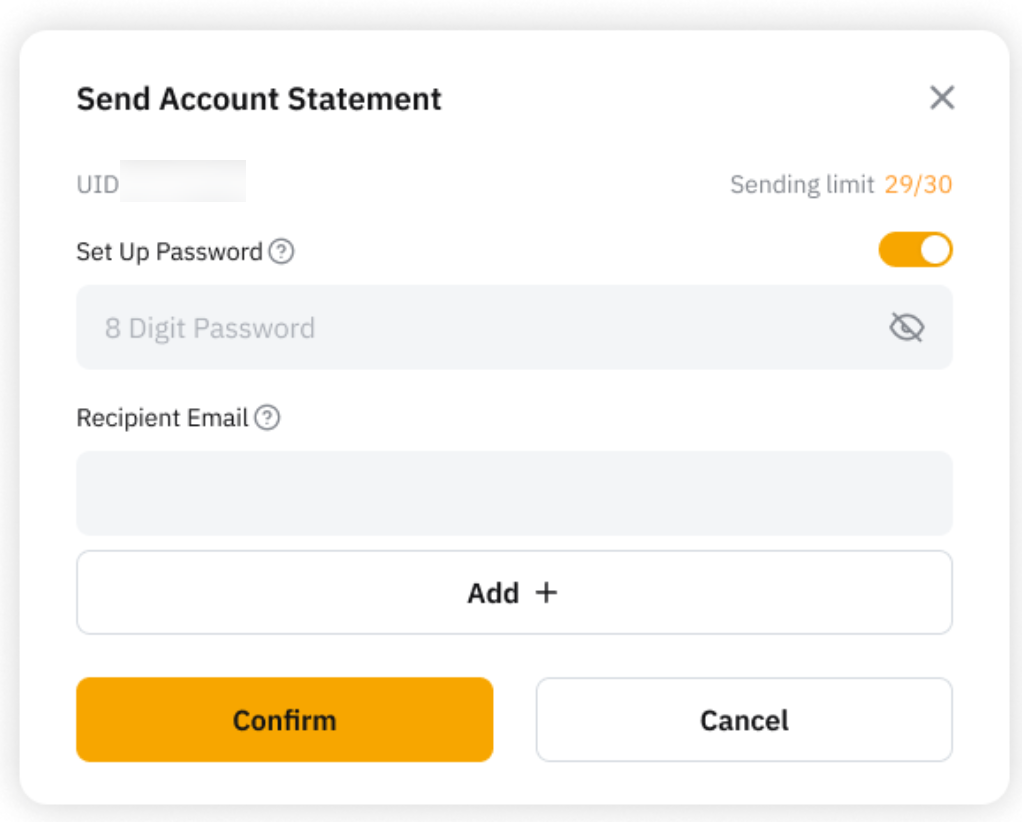Click the "Add" text label

pyautogui.click(x=493, y=593)
